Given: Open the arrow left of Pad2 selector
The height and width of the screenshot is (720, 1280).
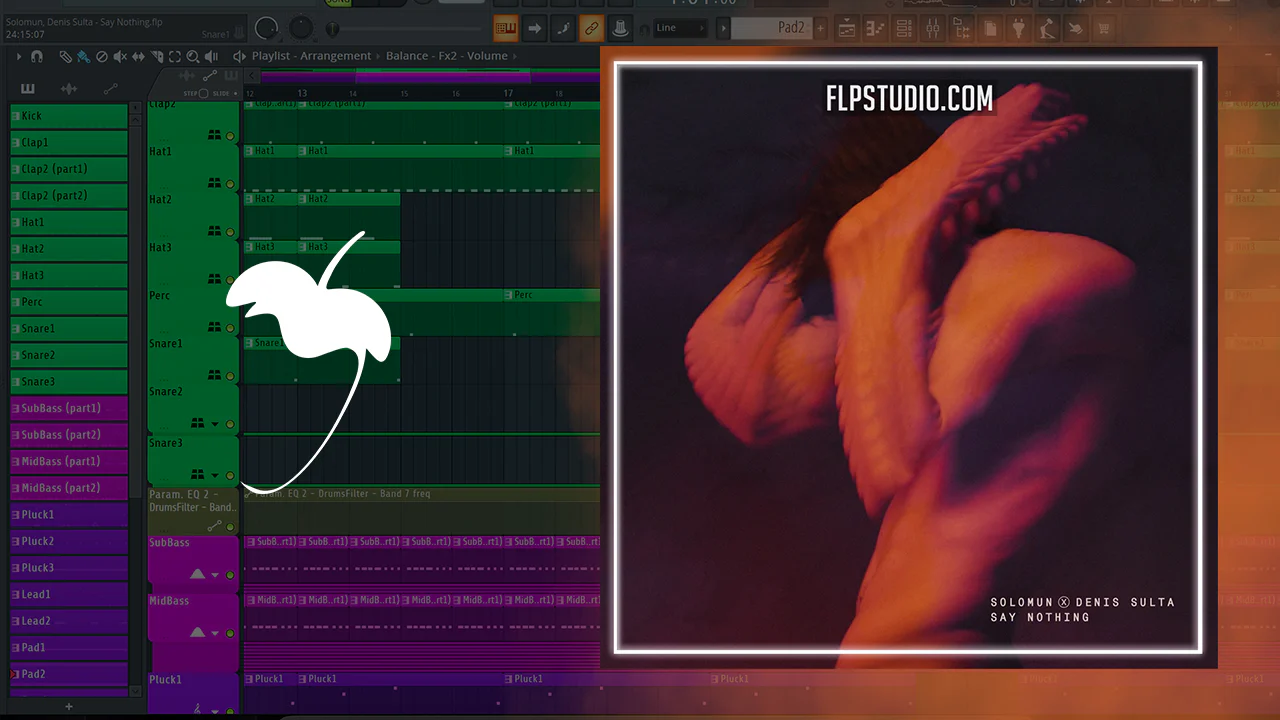Looking at the screenshot, I should (723, 28).
